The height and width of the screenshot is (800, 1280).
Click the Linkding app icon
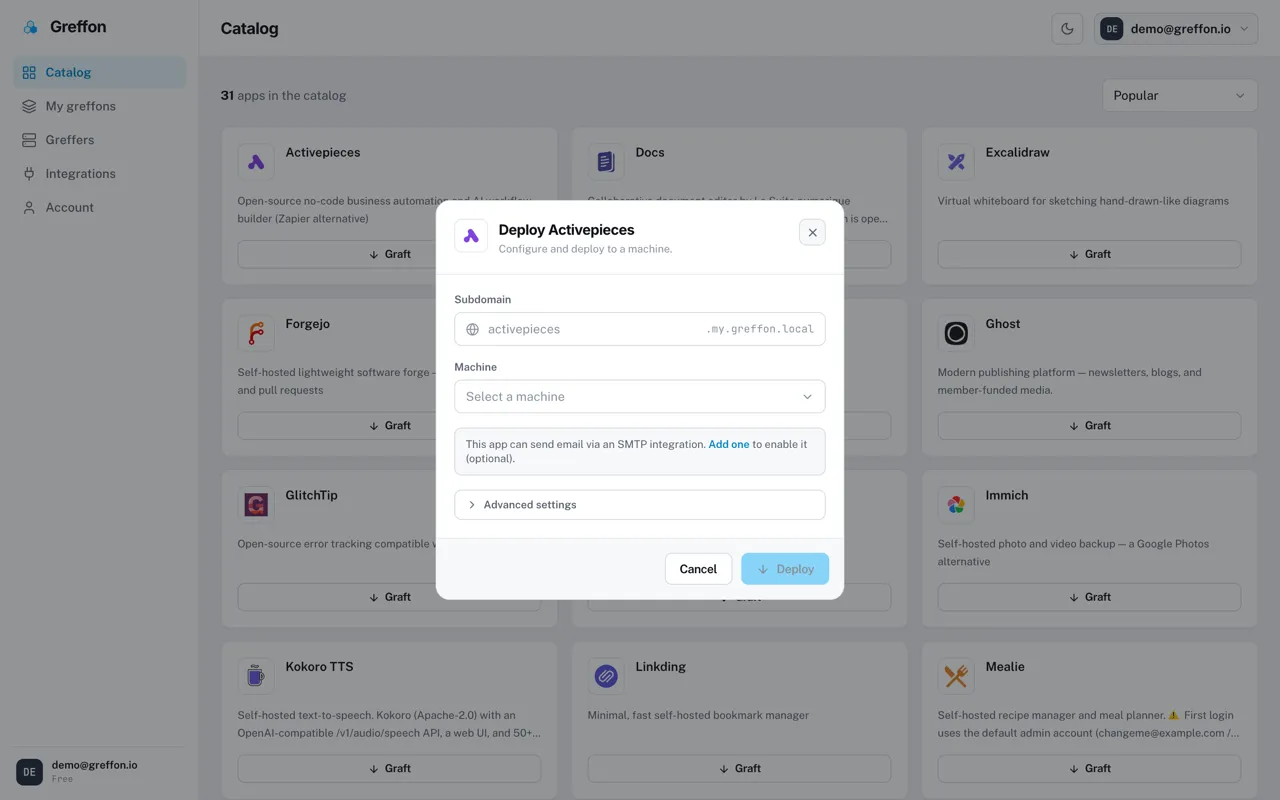(606, 676)
